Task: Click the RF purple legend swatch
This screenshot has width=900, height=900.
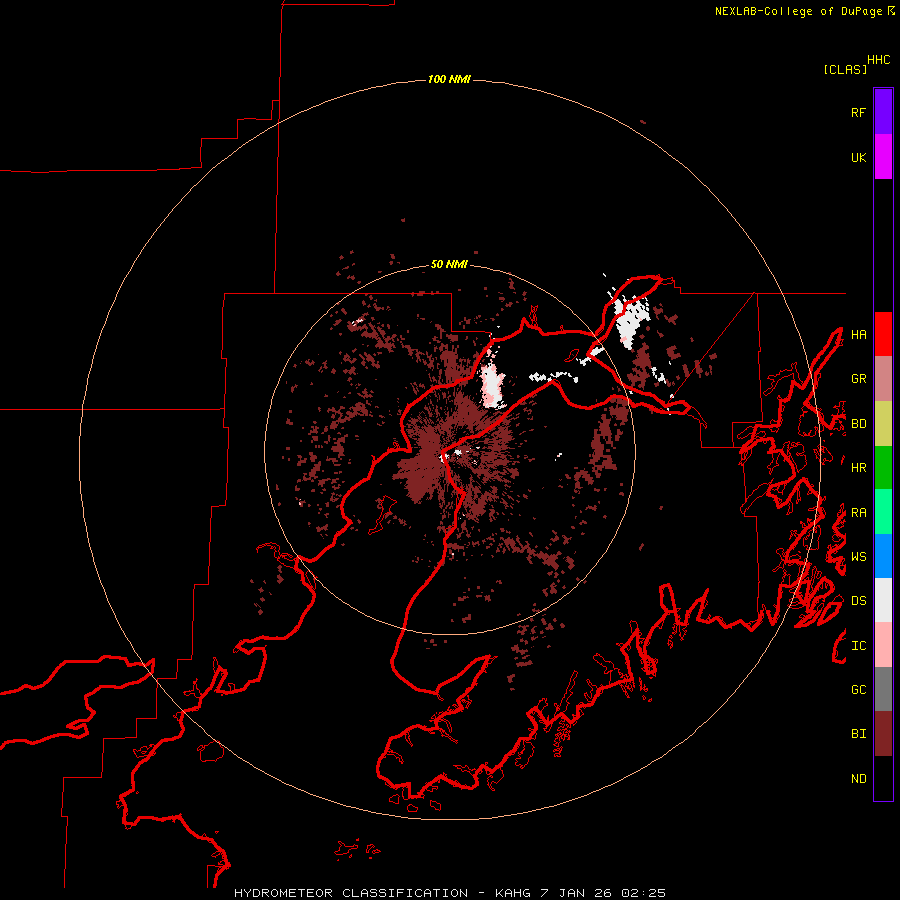Action: 883,112
